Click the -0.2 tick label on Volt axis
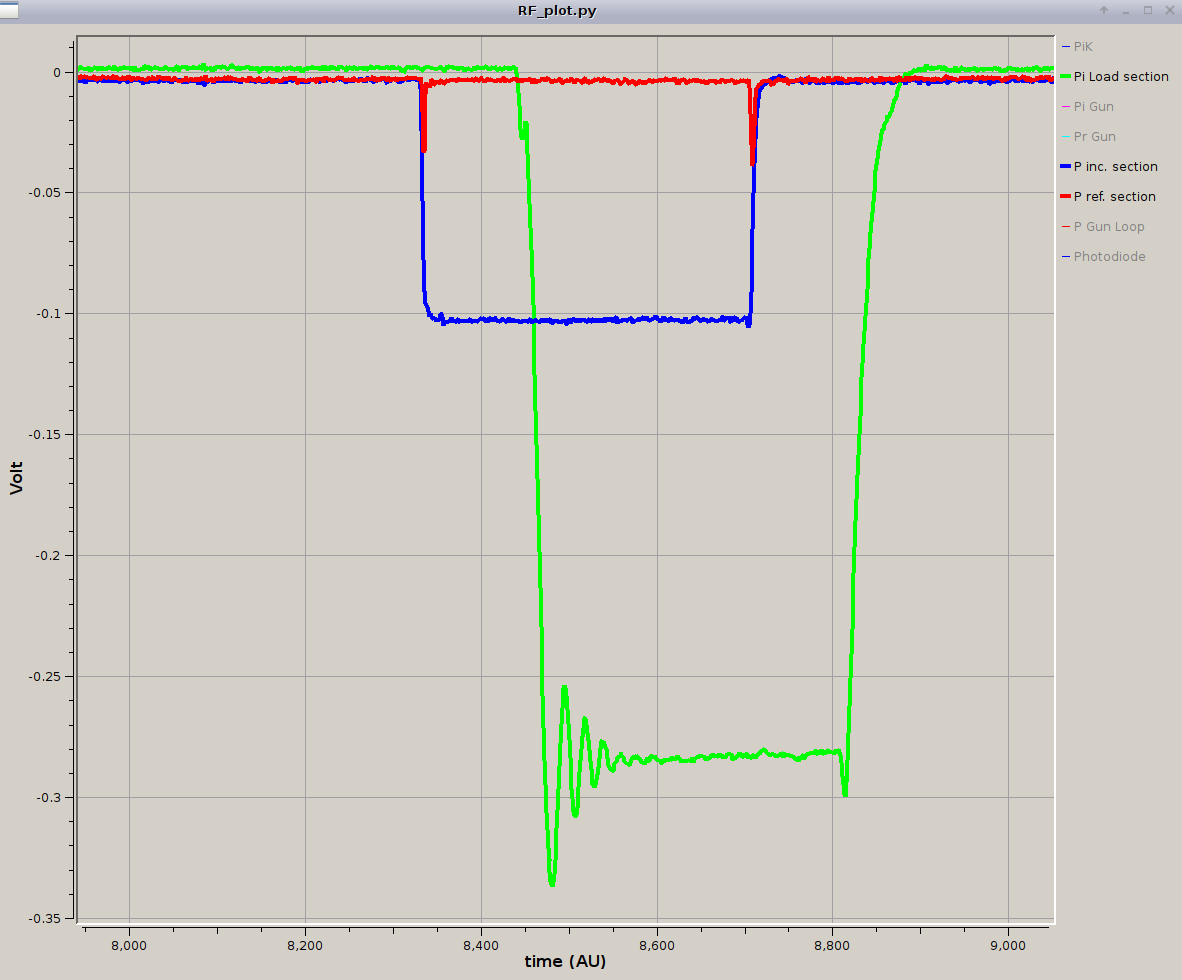The height and width of the screenshot is (980, 1182). pyautogui.click(x=46, y=556)
